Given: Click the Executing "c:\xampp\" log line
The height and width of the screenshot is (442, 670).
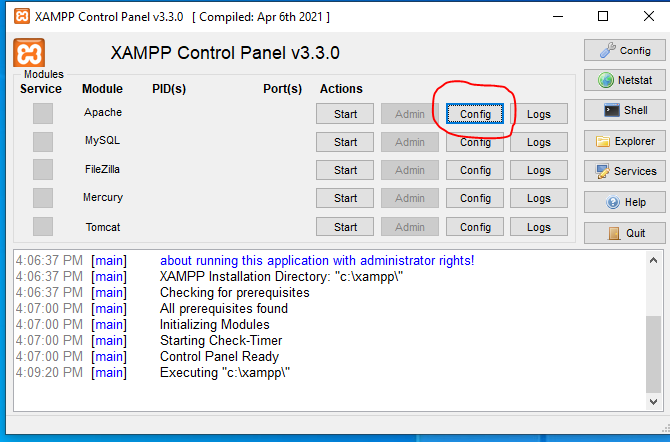Looking at the screenshot, I should click(x=225, y=372).
